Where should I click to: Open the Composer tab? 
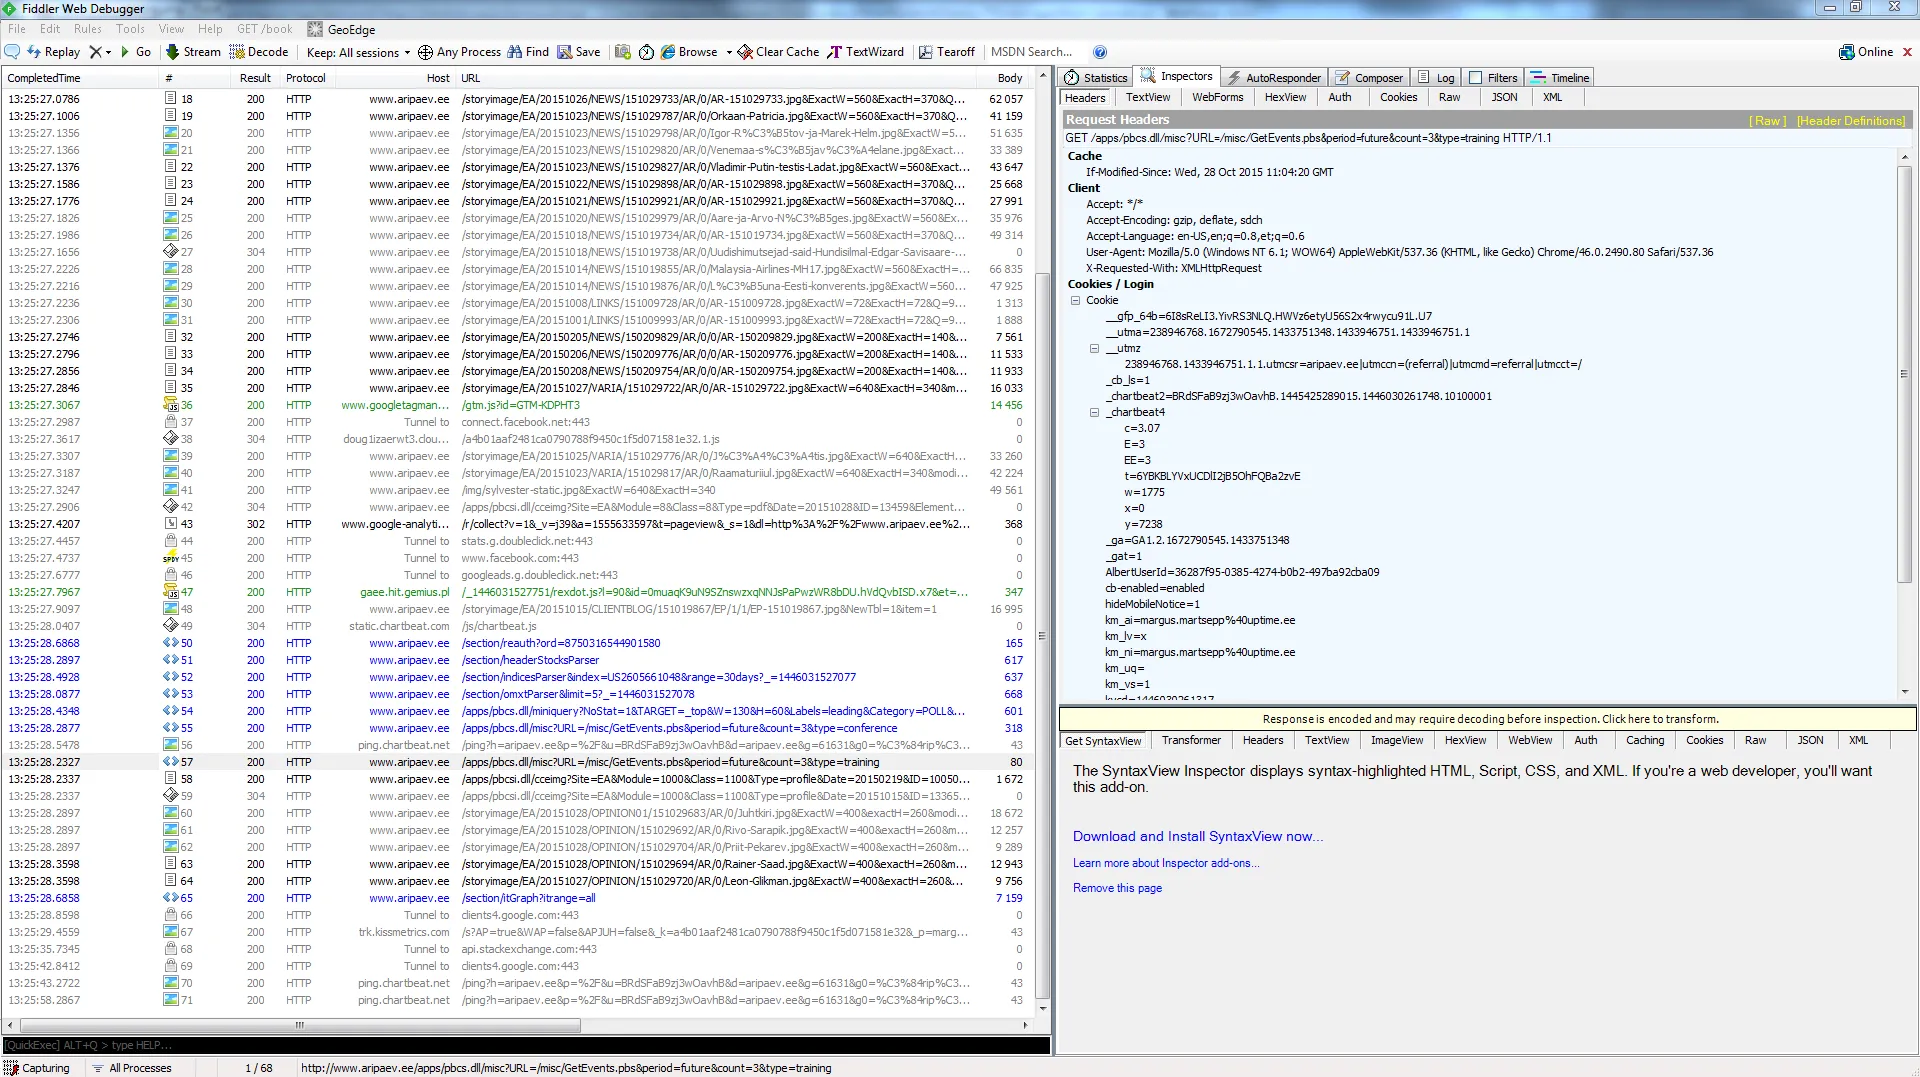point(1369,77)
